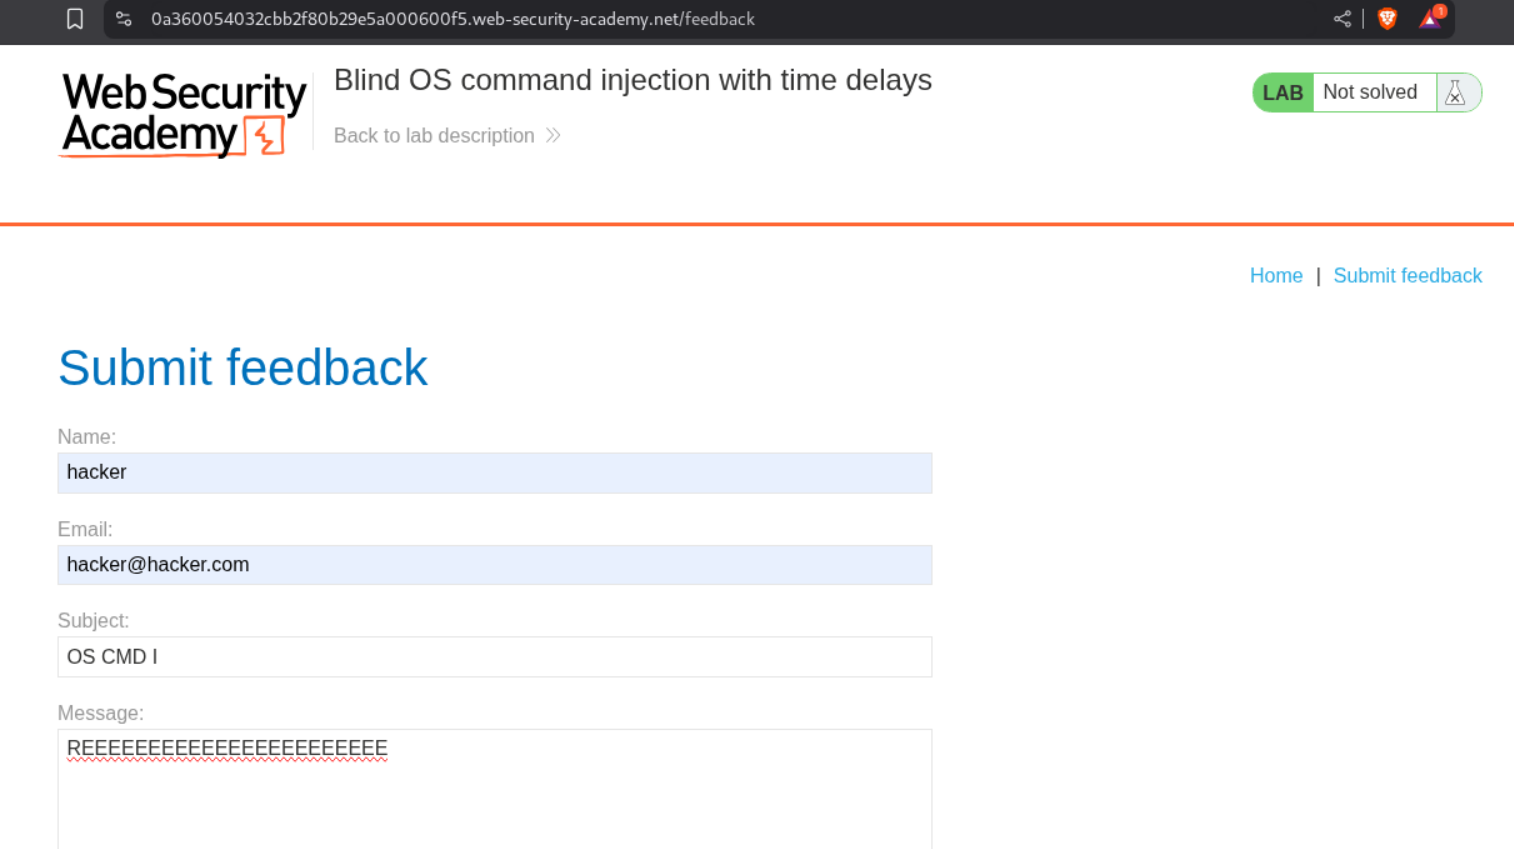Click the bookmark icon in the address bar
This screenshot has height=849, width=1514.
pyautogui.click(x=75, y=19)
